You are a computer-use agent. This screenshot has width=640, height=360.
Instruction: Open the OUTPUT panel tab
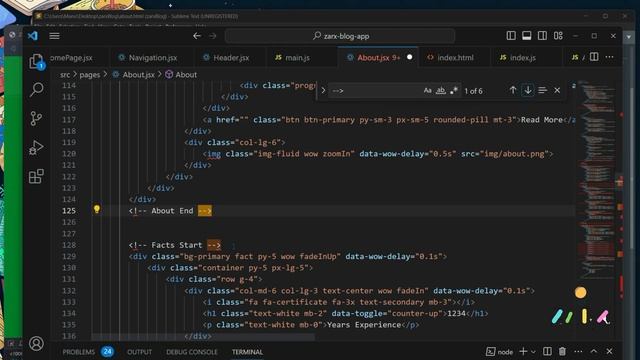coord(139,351)
